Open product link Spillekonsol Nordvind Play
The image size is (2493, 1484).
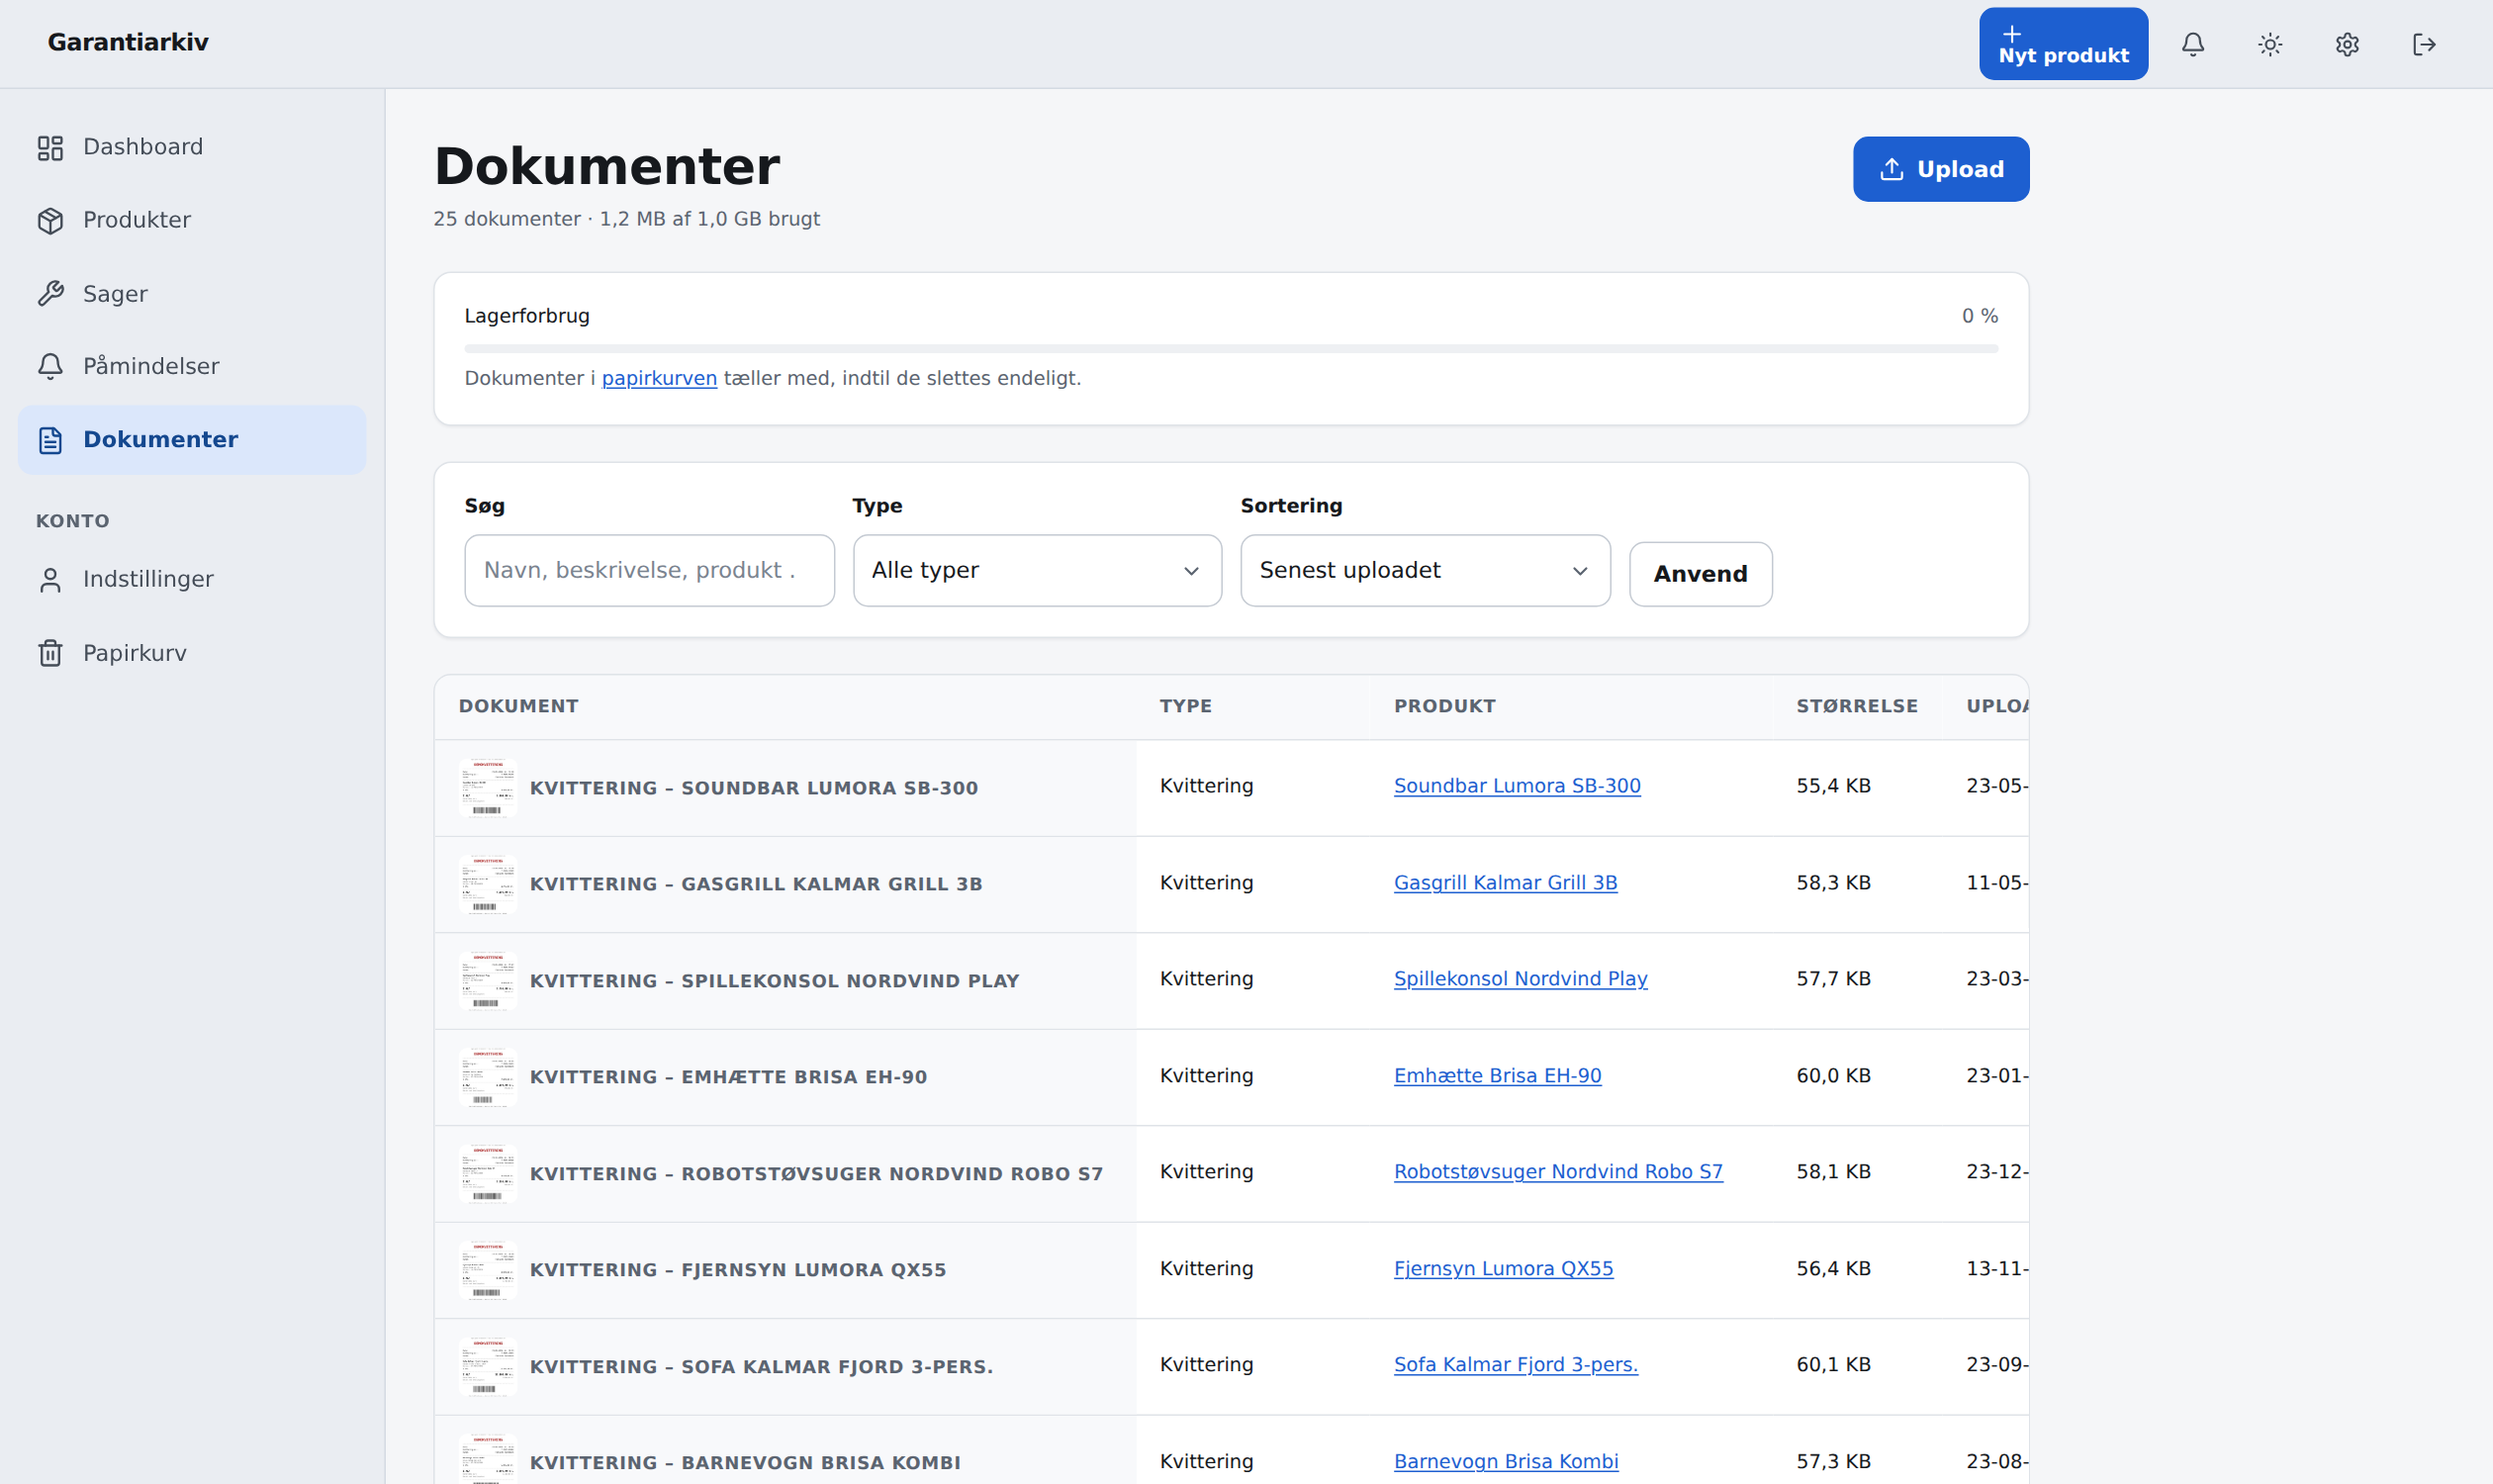(1520, 979)
